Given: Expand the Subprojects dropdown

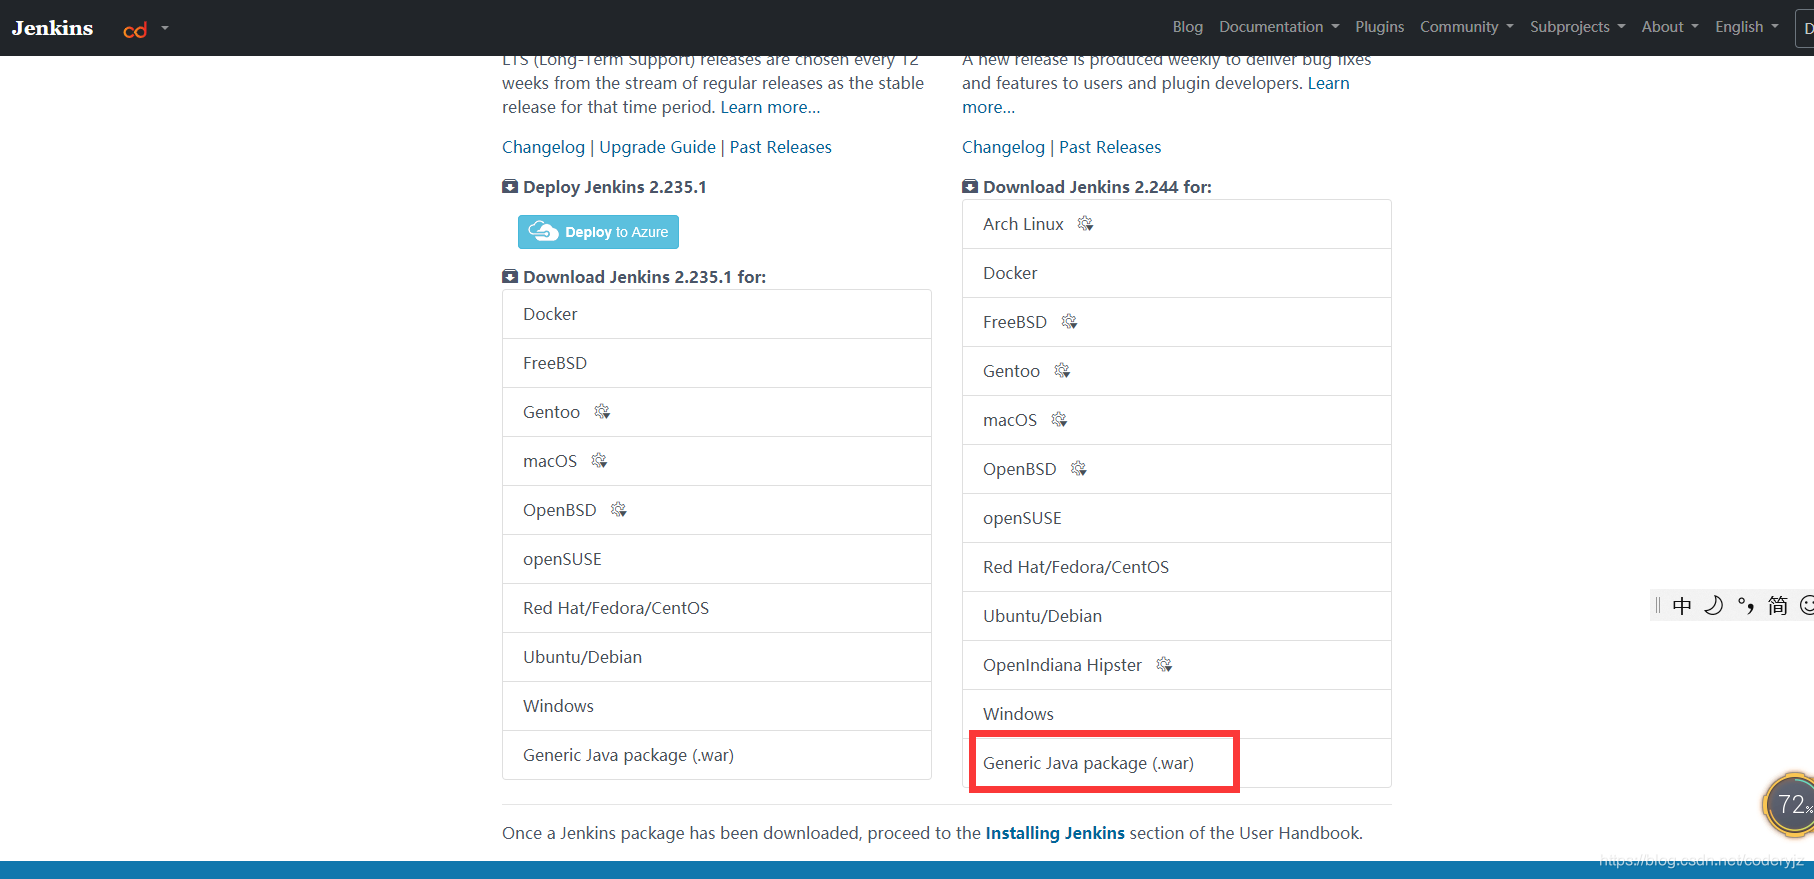Looking at the screenshot, I should pyautogui.click(x=1578, y=27).
